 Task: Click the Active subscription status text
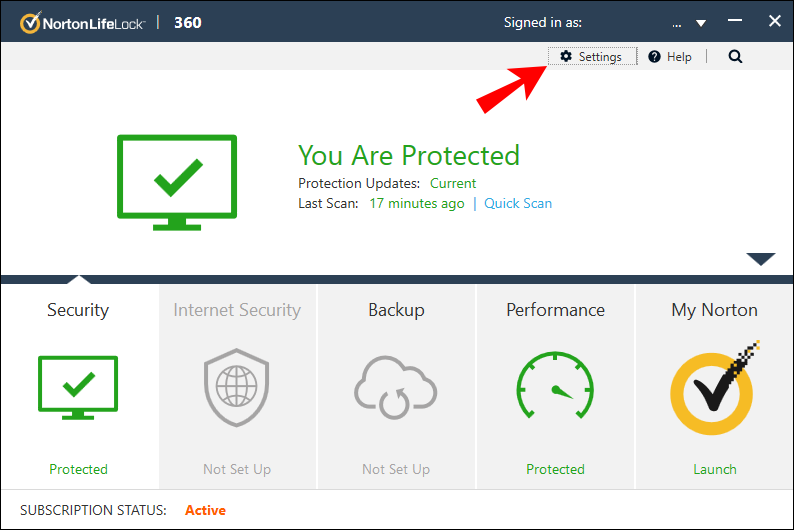pos(205,510)
